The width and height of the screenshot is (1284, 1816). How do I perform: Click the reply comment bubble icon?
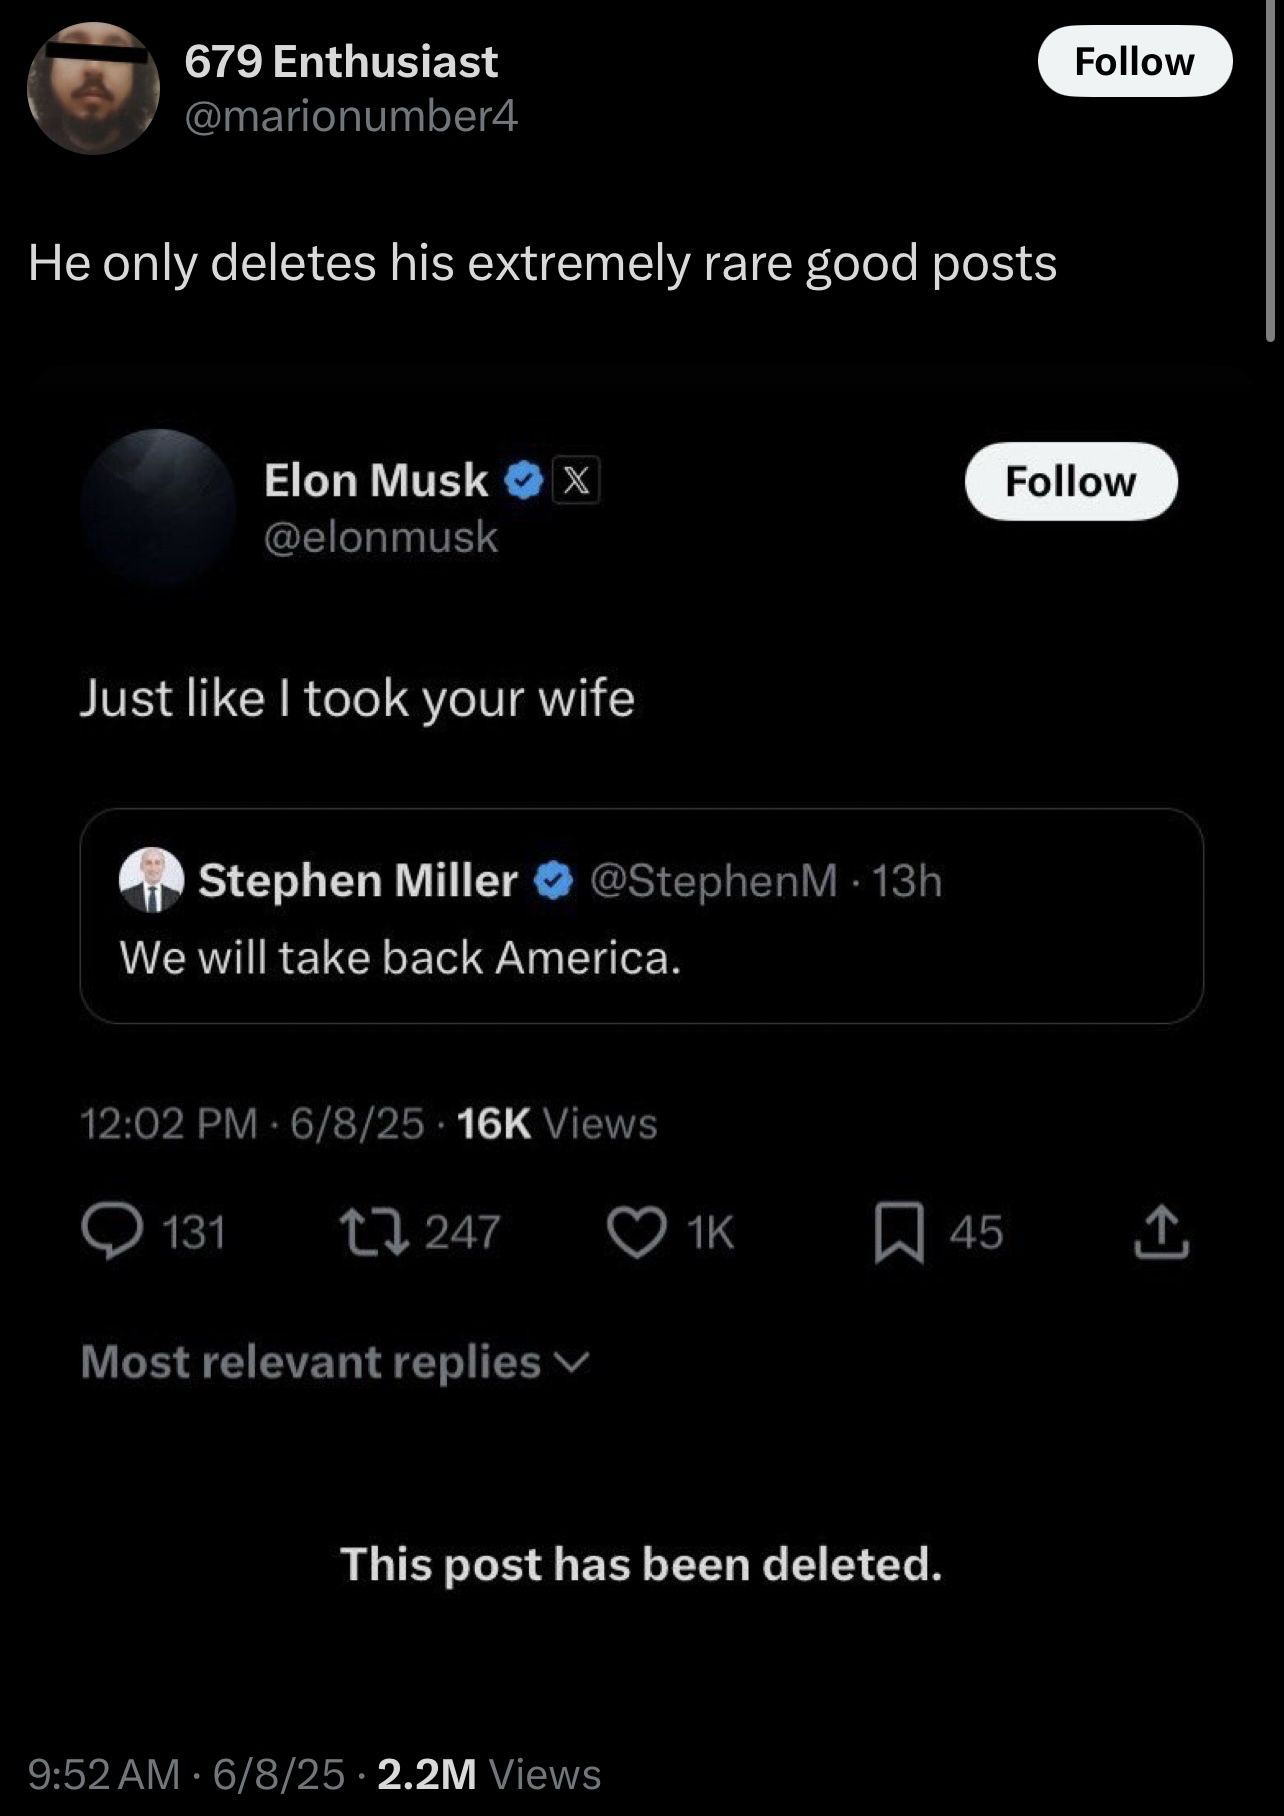pos(111,1232)
